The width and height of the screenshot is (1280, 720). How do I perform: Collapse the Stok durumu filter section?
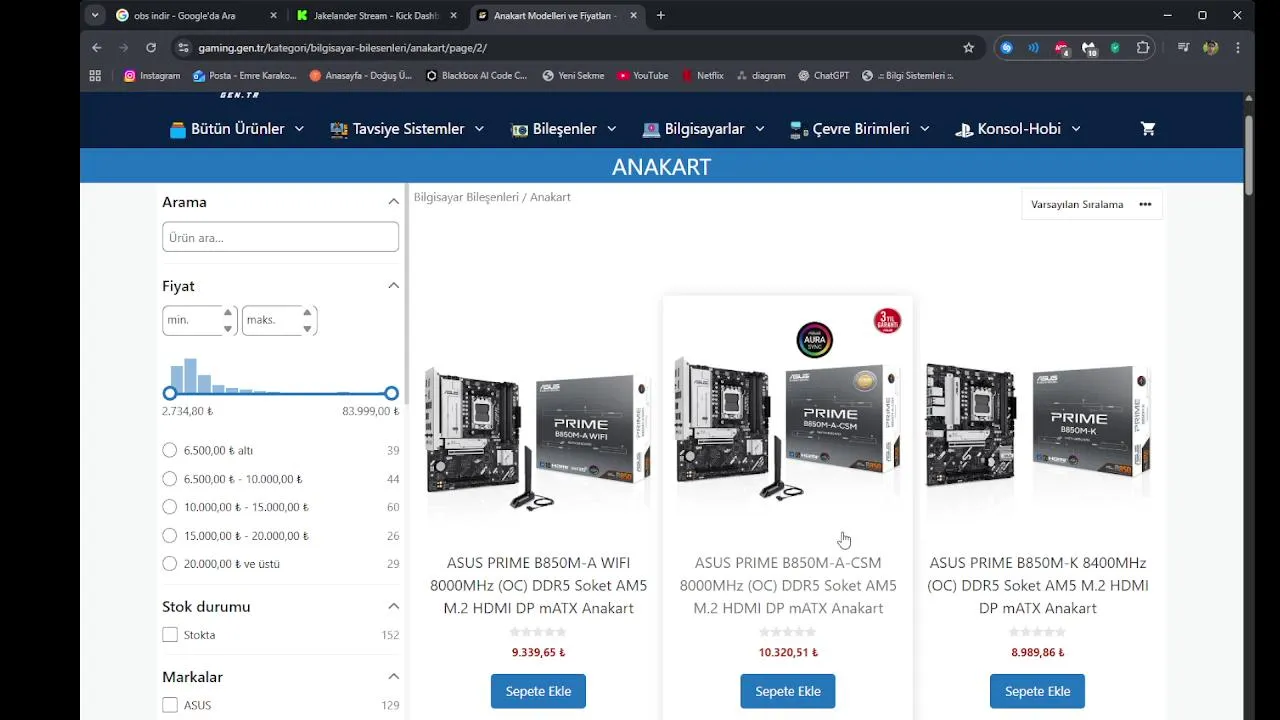(393, 607)
